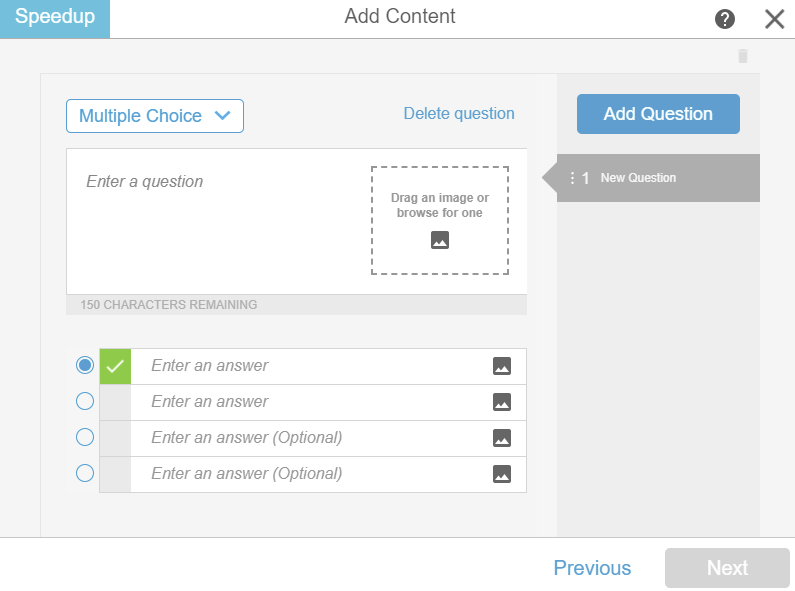Add image to second answer

tap(502, 402)
